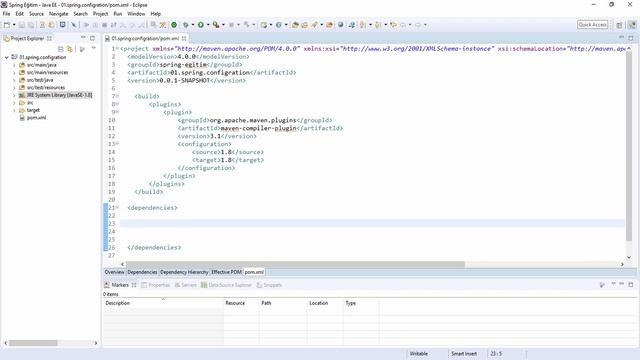Maximize the Markers bottom panel
This screenshot has width=640, height=360.
coord(631,284)
